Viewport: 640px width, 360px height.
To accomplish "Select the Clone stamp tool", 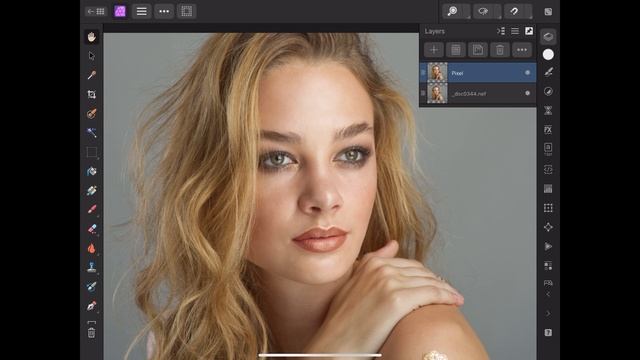I will point(91,267).
